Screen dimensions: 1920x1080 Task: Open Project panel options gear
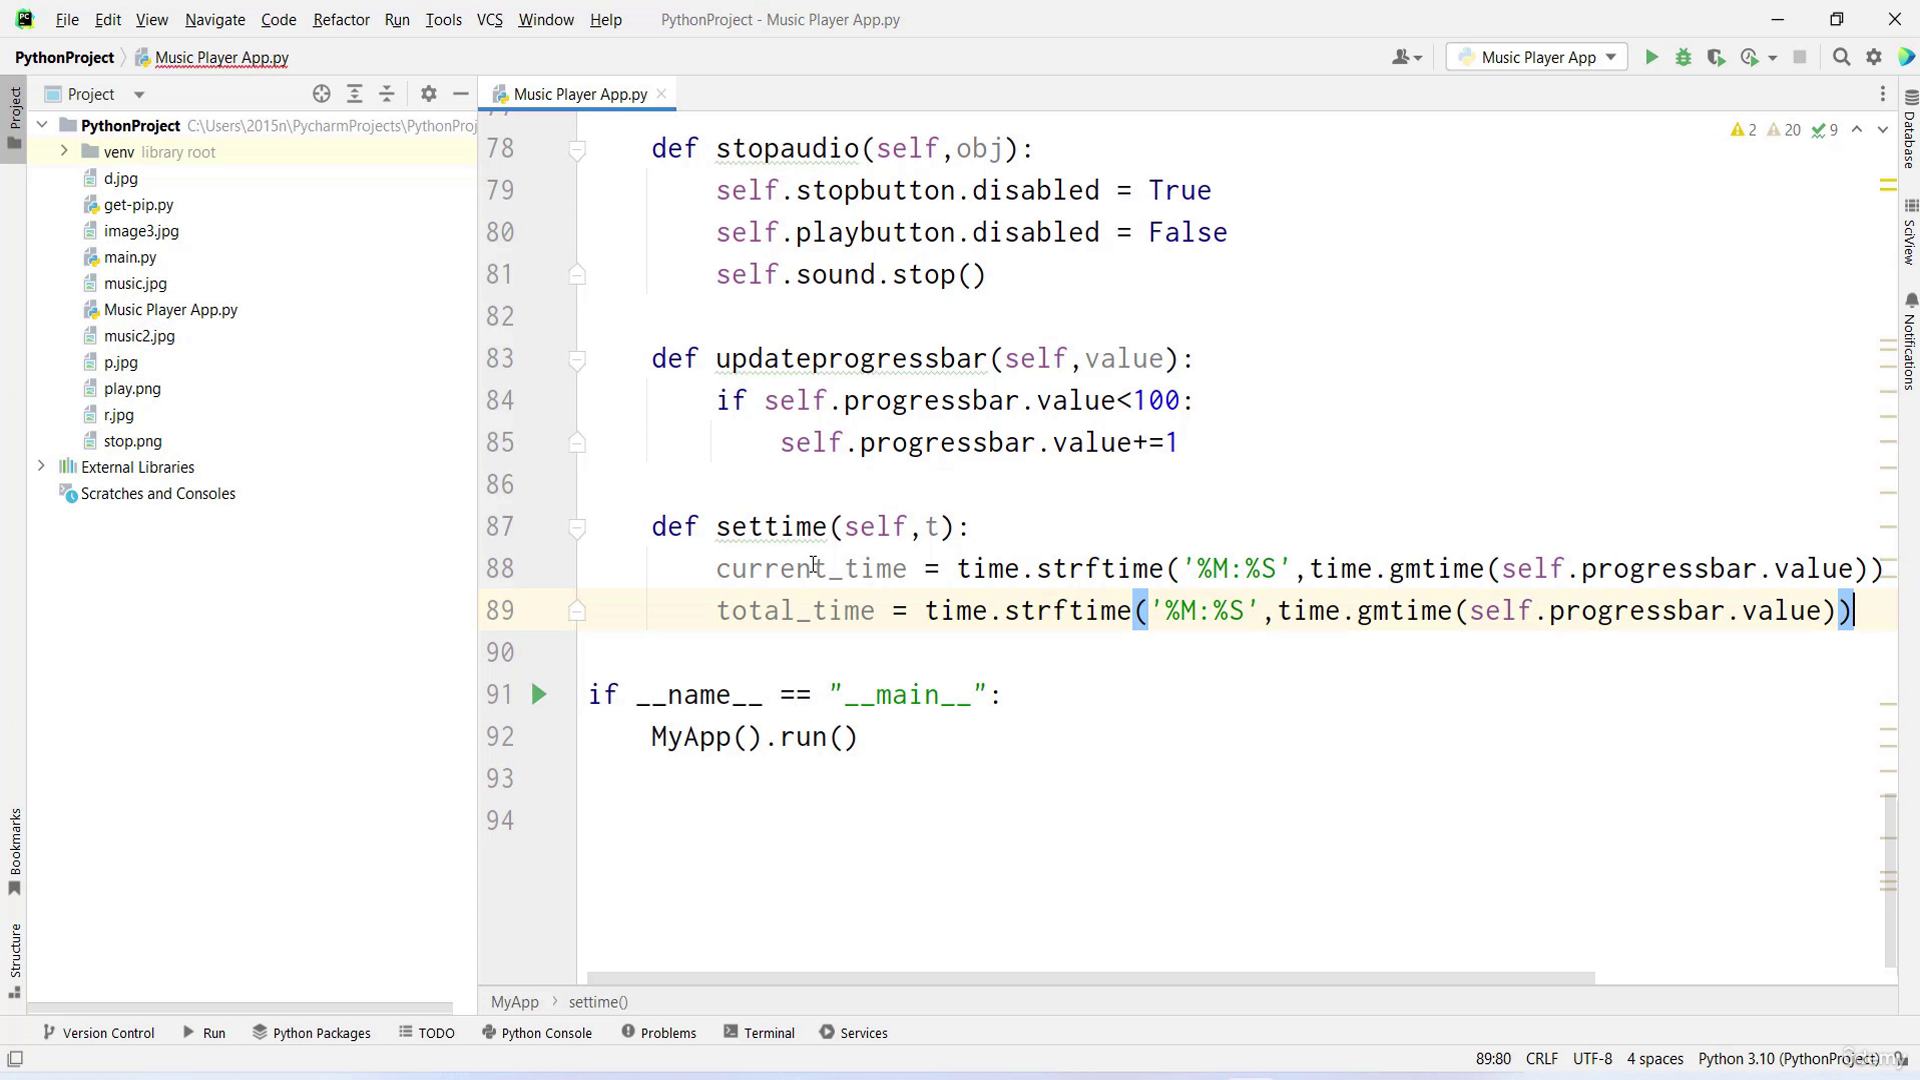pyautogui.click(x=429, y=94)
